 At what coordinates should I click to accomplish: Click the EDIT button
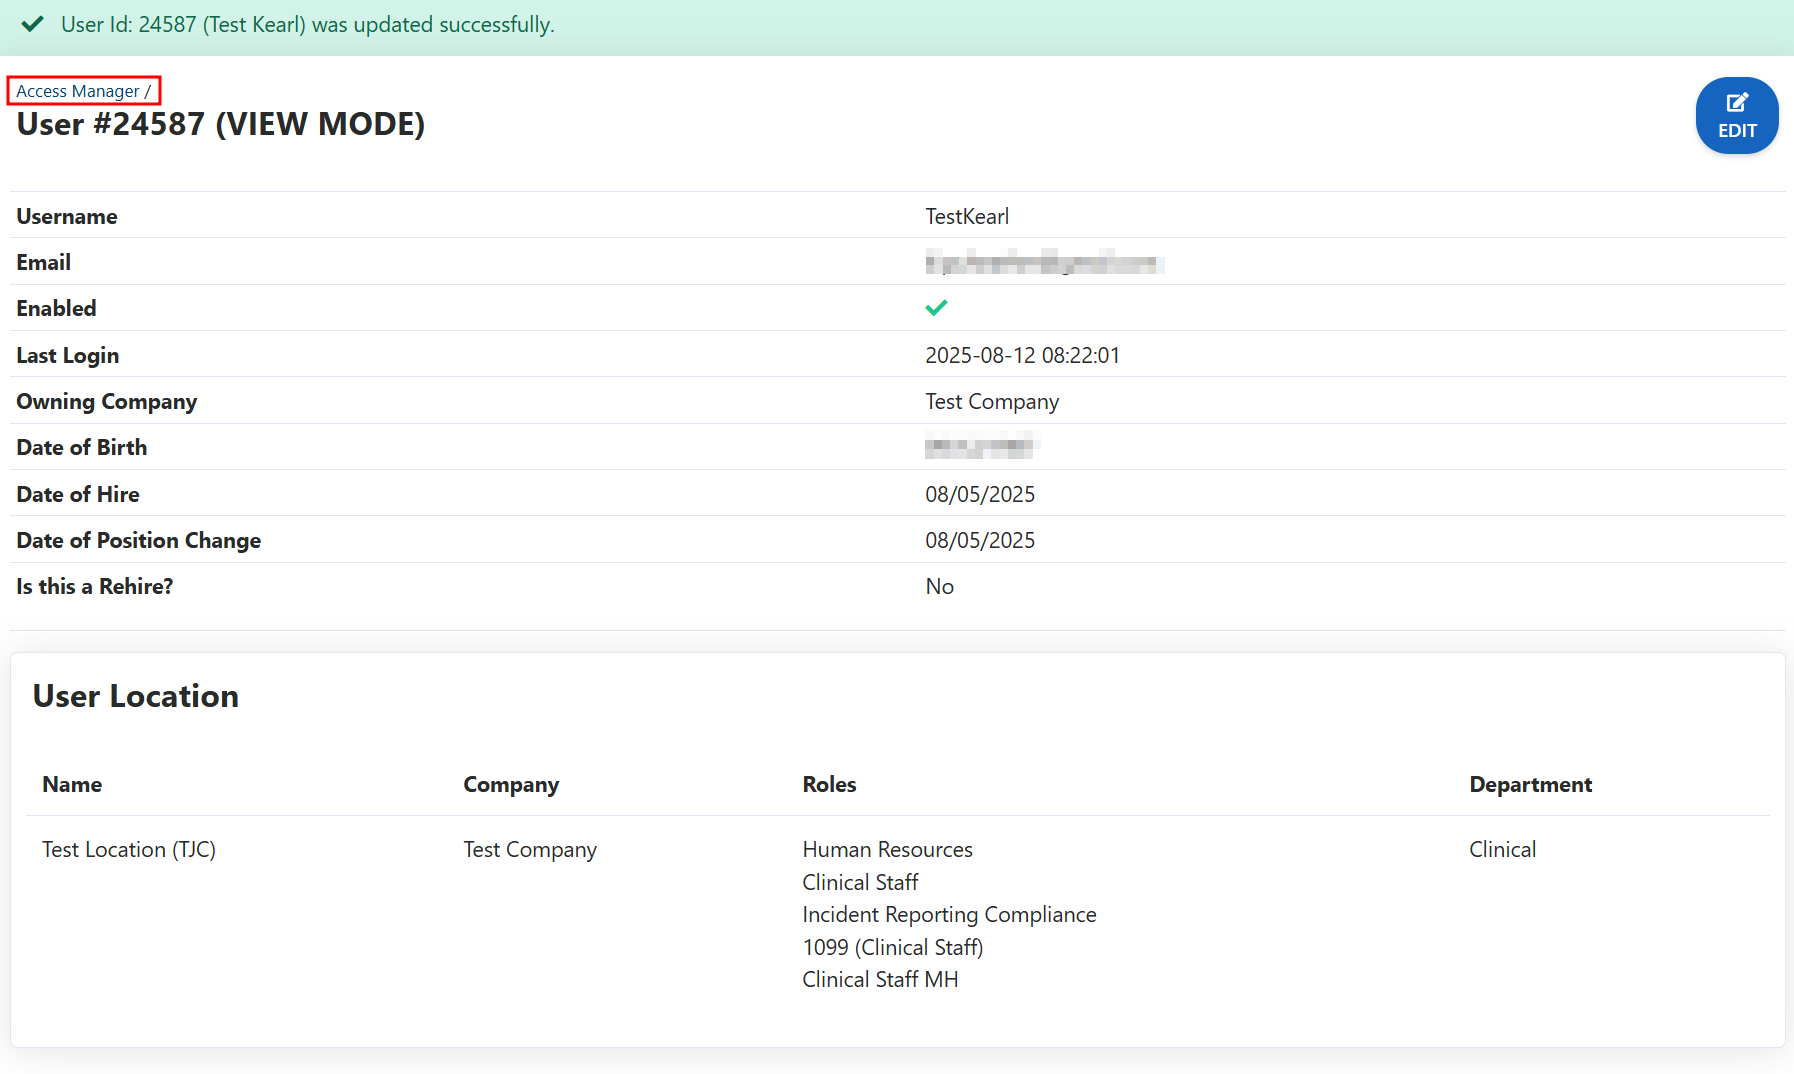click(1736, 116)
